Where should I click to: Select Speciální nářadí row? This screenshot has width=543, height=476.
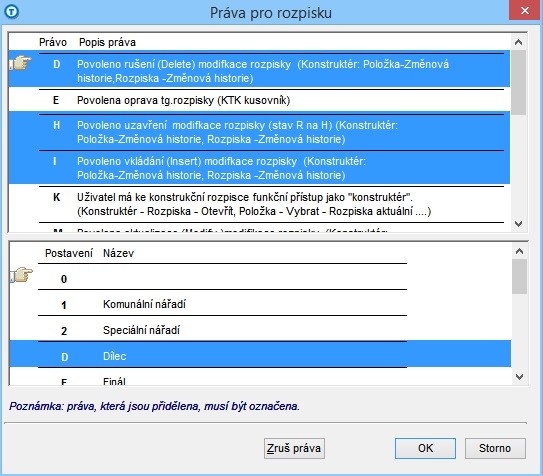pos(260,330)
